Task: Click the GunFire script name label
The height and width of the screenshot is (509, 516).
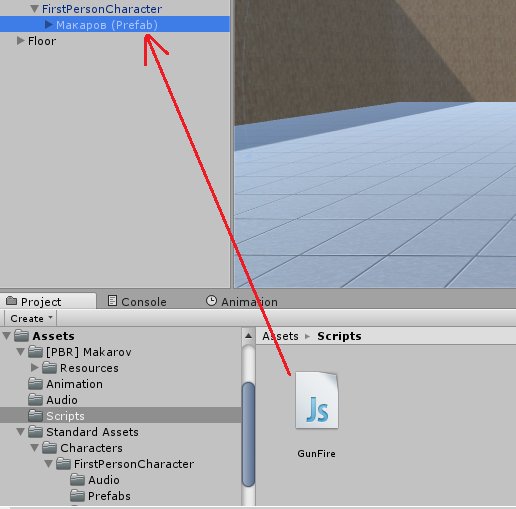Action: coord(316,454)
